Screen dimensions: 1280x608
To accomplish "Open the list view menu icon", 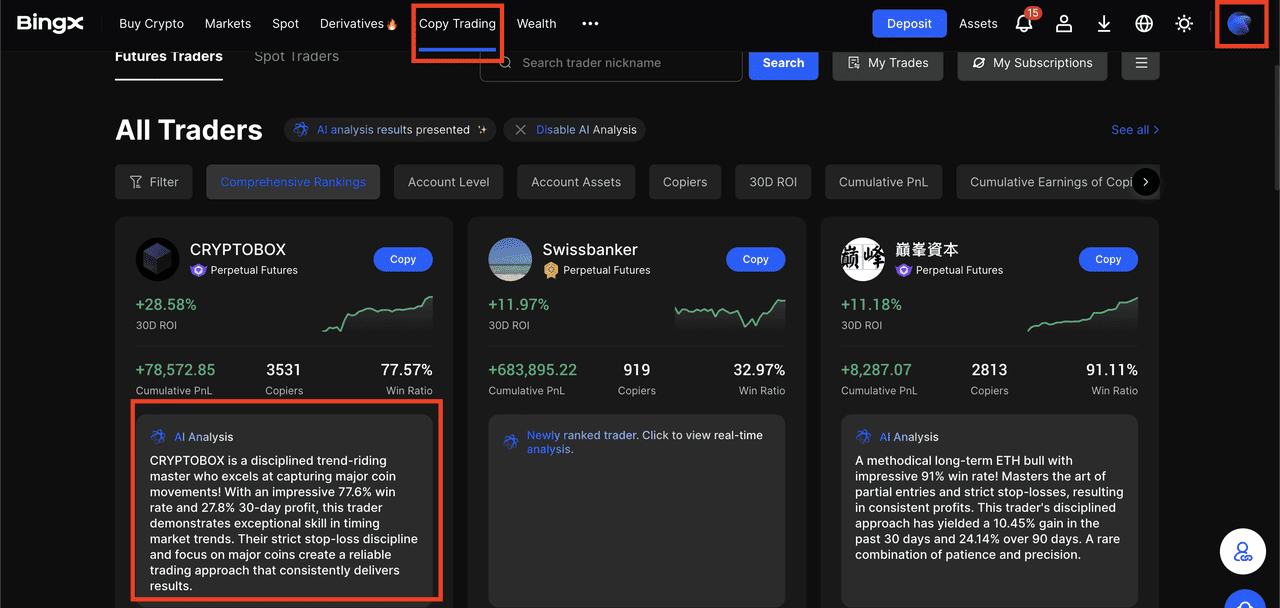I will [x=1140, y=63].
